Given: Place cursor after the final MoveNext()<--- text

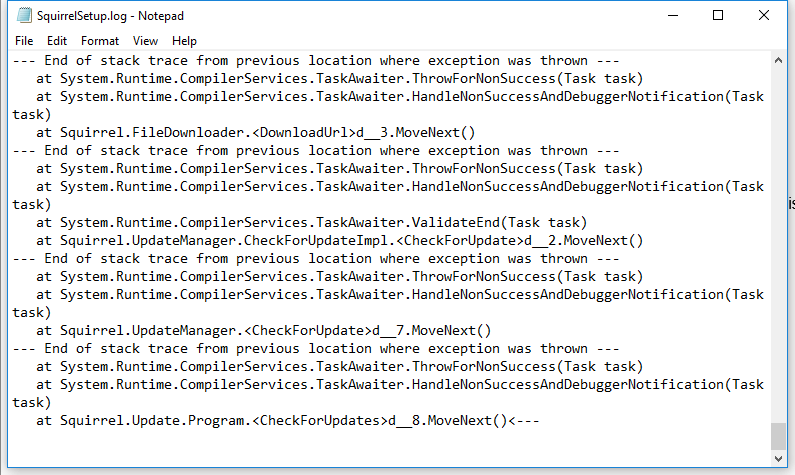Looking at the screenshot, I should [540, 421].
